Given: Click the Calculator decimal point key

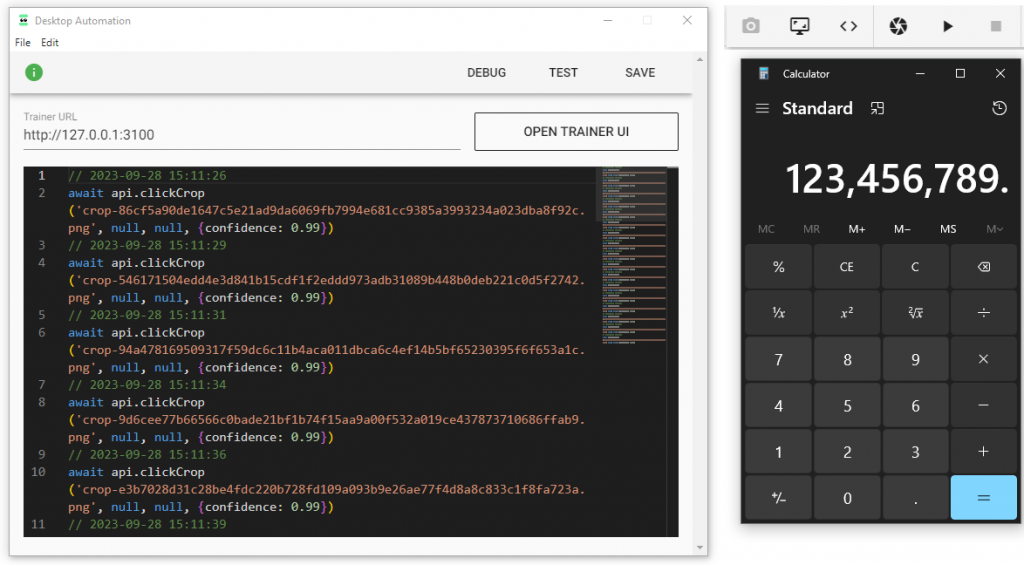Looking at the screenshot, I should tap(916, 498).
